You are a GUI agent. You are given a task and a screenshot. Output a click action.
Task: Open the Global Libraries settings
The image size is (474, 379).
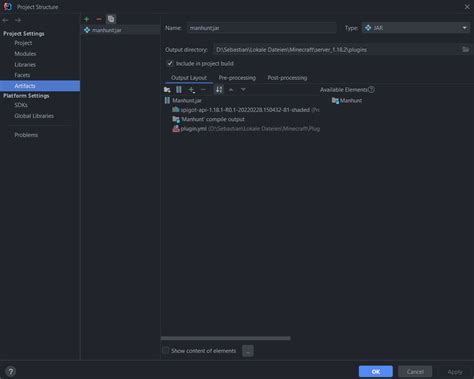tap(34, 116)
